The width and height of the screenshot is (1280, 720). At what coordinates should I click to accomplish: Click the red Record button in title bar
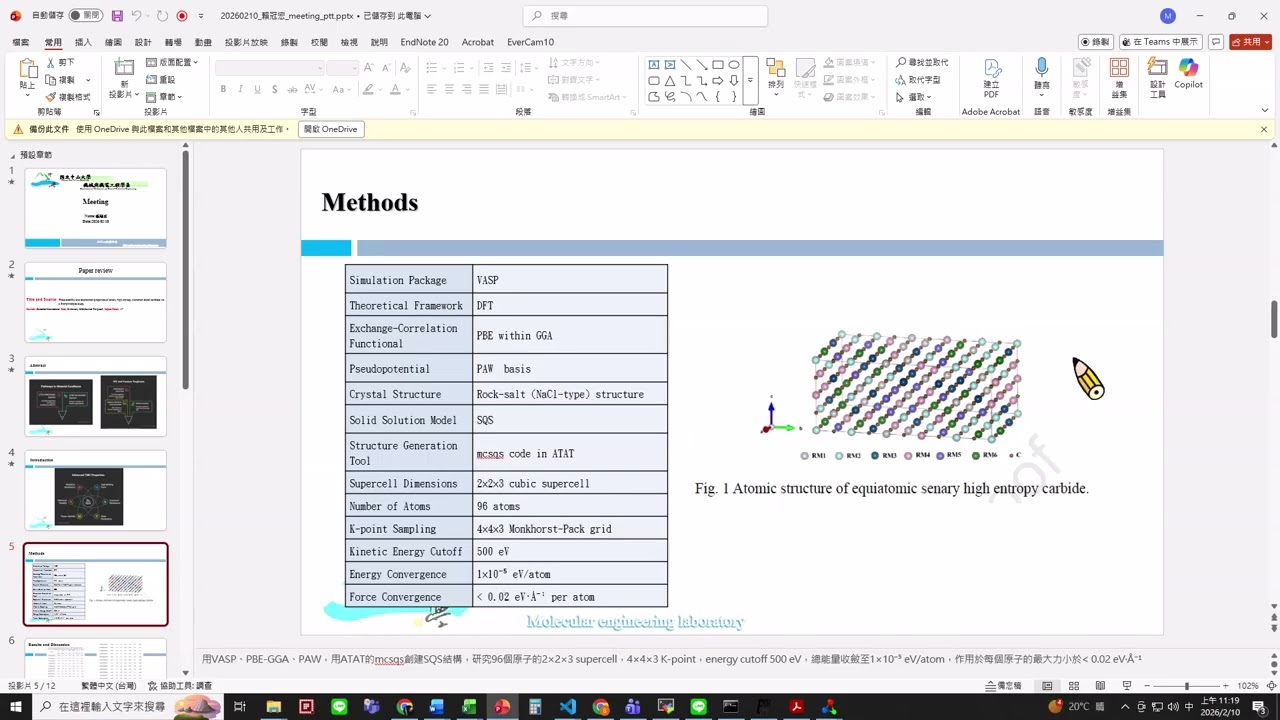[182, 16]
